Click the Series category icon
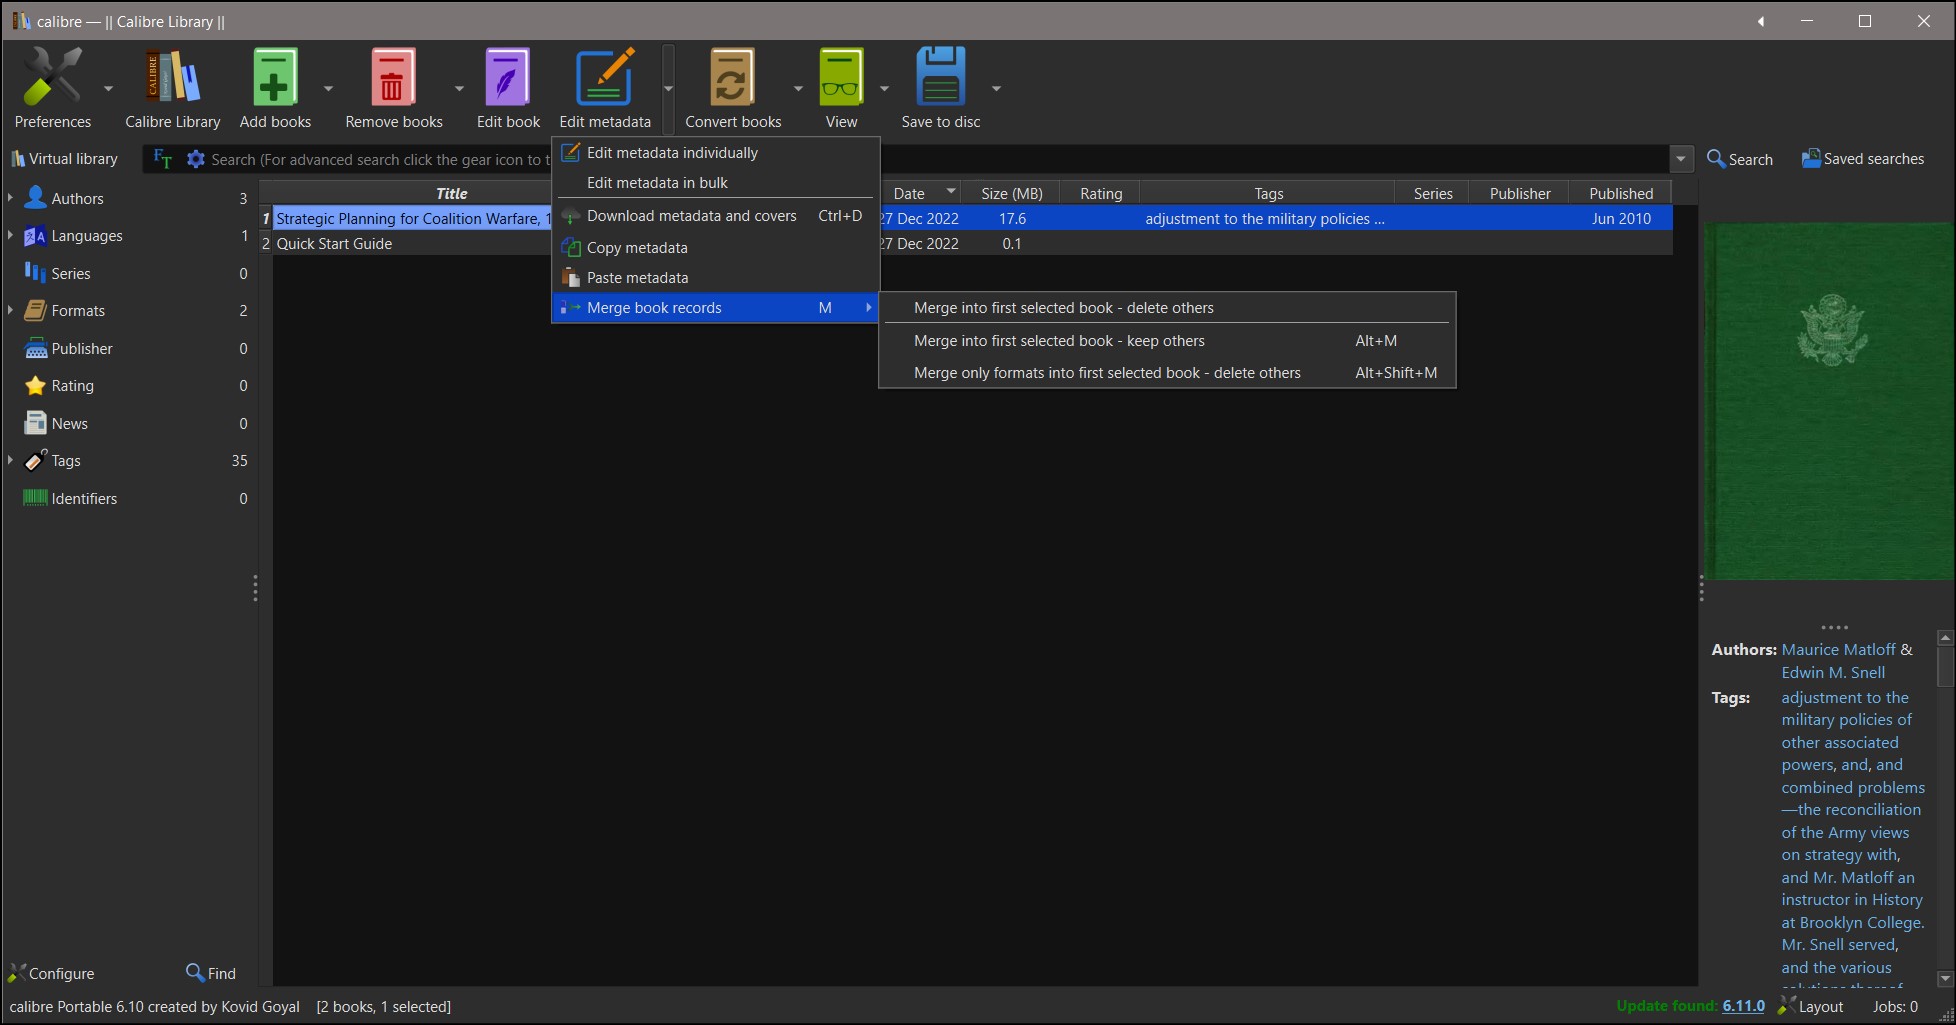Viewport: 1956px width, 1025px height. [x=35, y=273]
